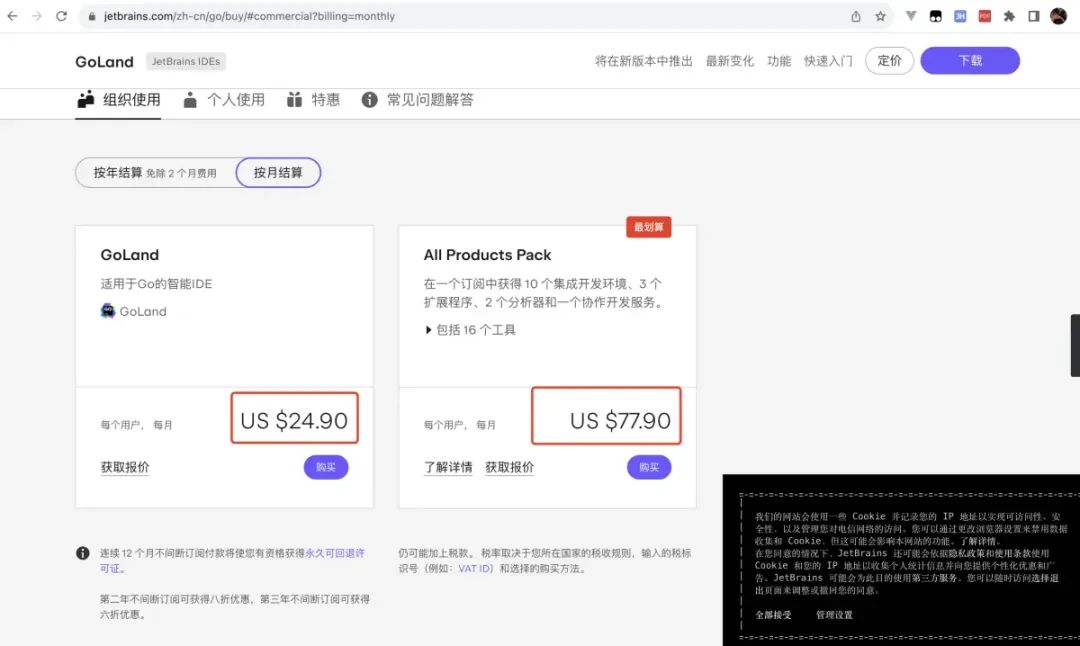Viewport: 1080px width, 646px height.
Task: Open 功能 nav link
Action: (779, 61)
